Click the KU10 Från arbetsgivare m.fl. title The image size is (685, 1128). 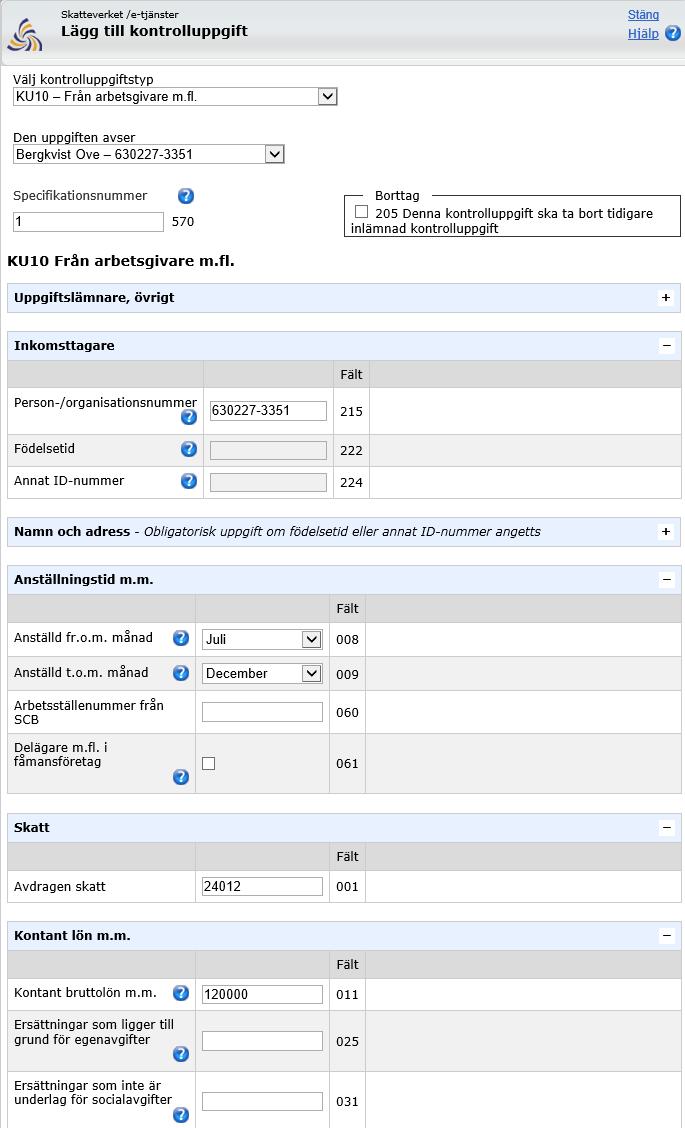click(x=121, y=261)
